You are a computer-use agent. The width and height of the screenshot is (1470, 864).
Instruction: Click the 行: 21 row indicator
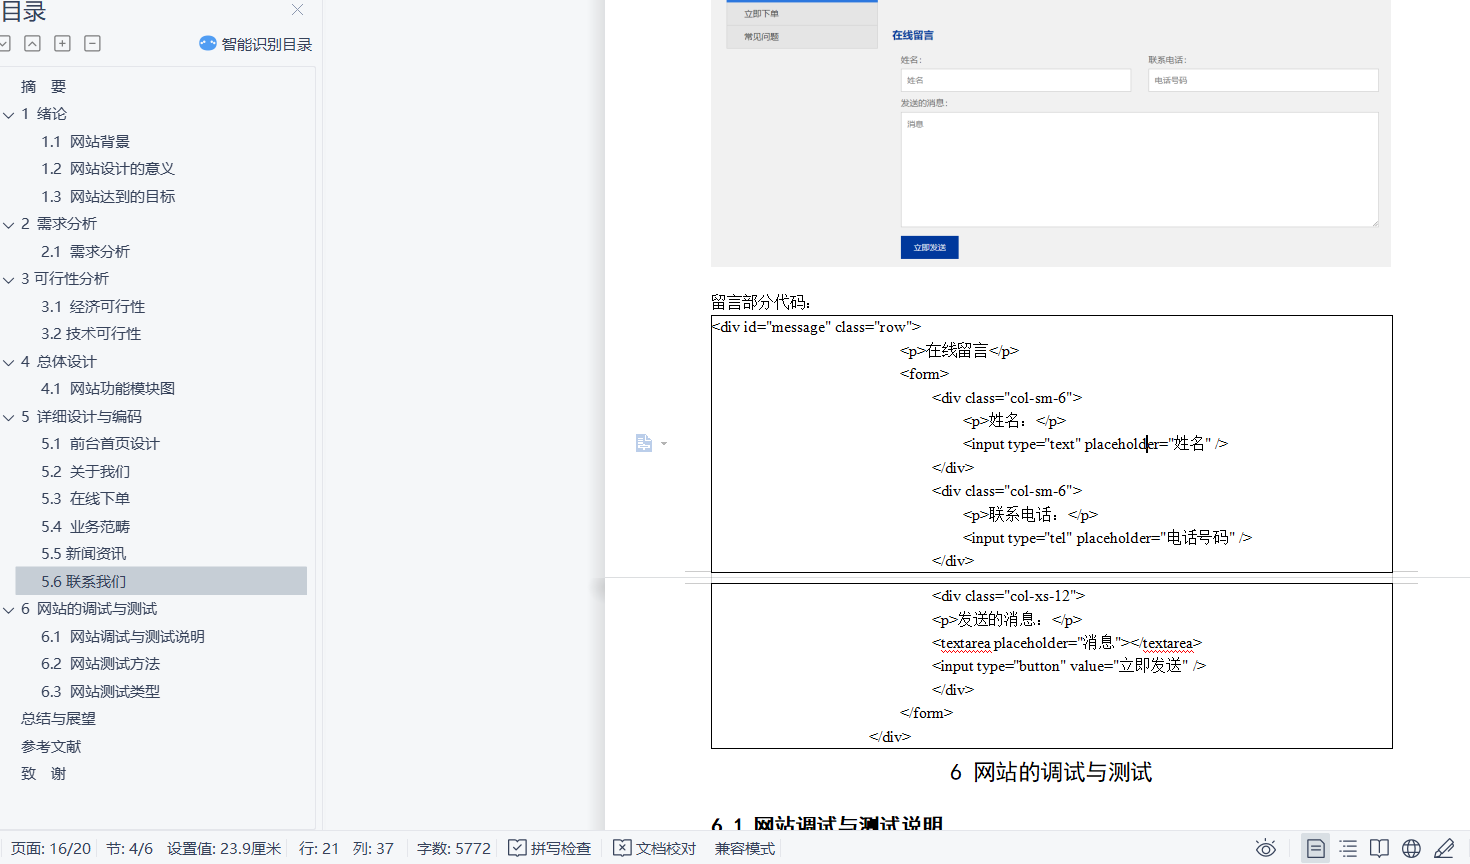[x=319, y=848]
